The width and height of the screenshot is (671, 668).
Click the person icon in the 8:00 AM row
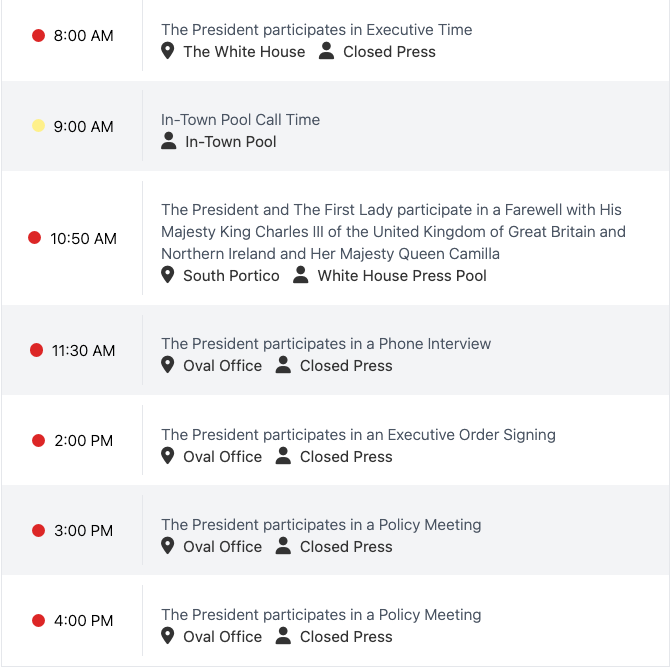[326, 51]
